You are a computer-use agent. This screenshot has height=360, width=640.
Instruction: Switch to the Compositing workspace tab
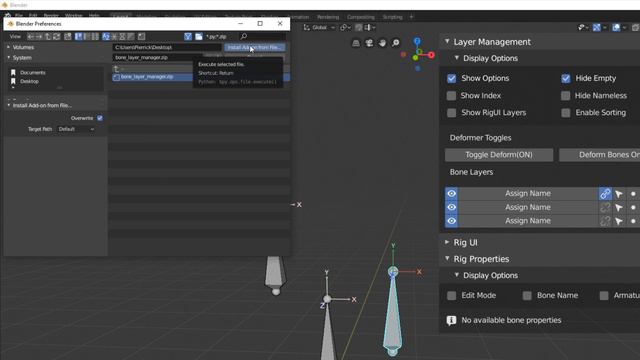(360, 17)
